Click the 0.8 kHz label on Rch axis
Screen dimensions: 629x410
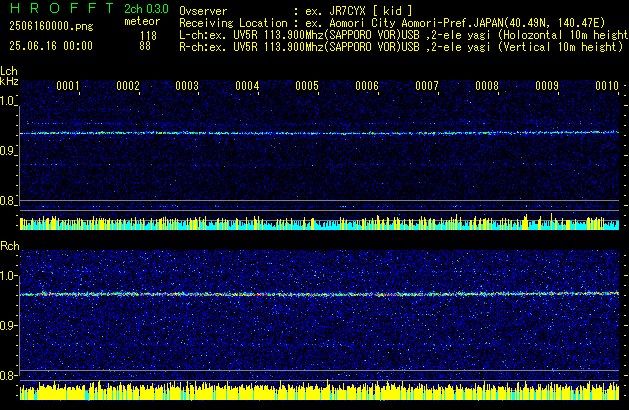click(x=7, y=375)
